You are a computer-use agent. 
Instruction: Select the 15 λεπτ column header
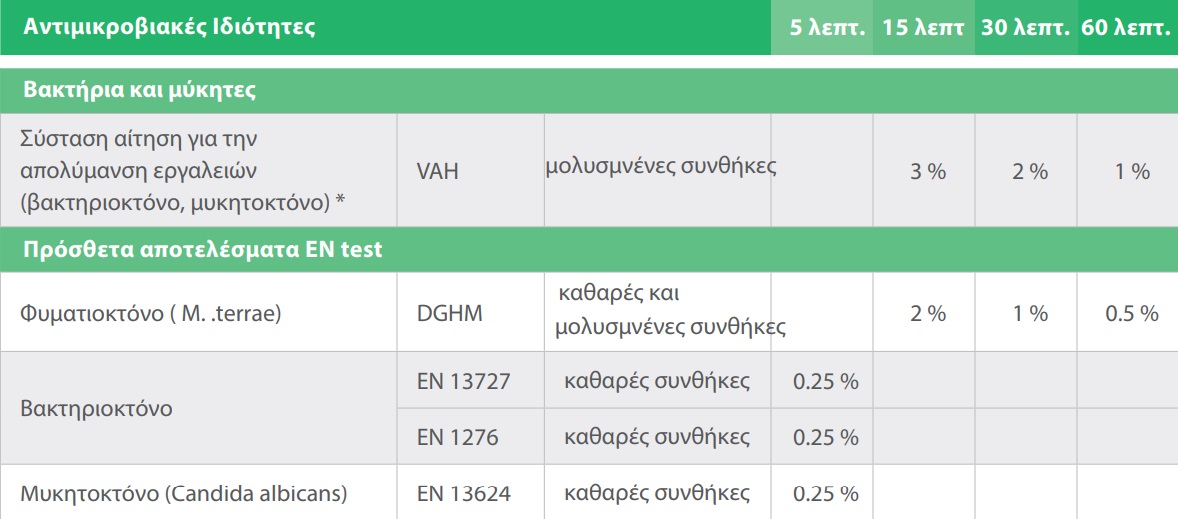(x=923, y=29)
